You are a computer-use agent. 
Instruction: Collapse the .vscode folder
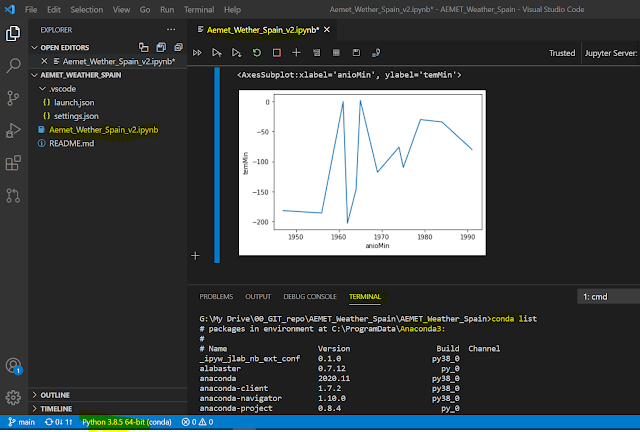pos(42,89)
